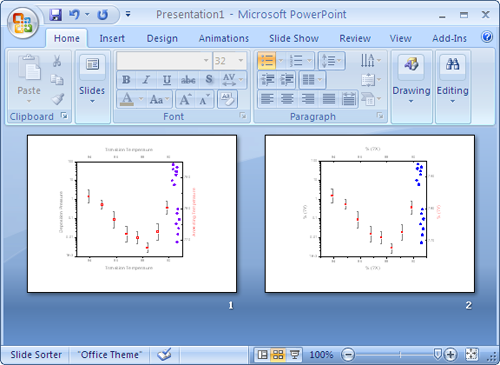
Task: Open the Columns options
Action: [x=312, y=80]
